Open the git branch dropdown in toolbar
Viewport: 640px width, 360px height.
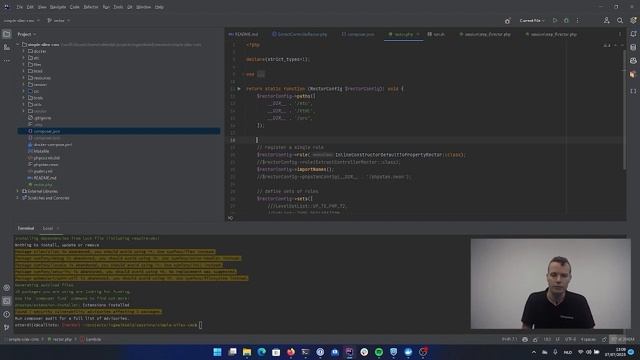coord(59,20)
